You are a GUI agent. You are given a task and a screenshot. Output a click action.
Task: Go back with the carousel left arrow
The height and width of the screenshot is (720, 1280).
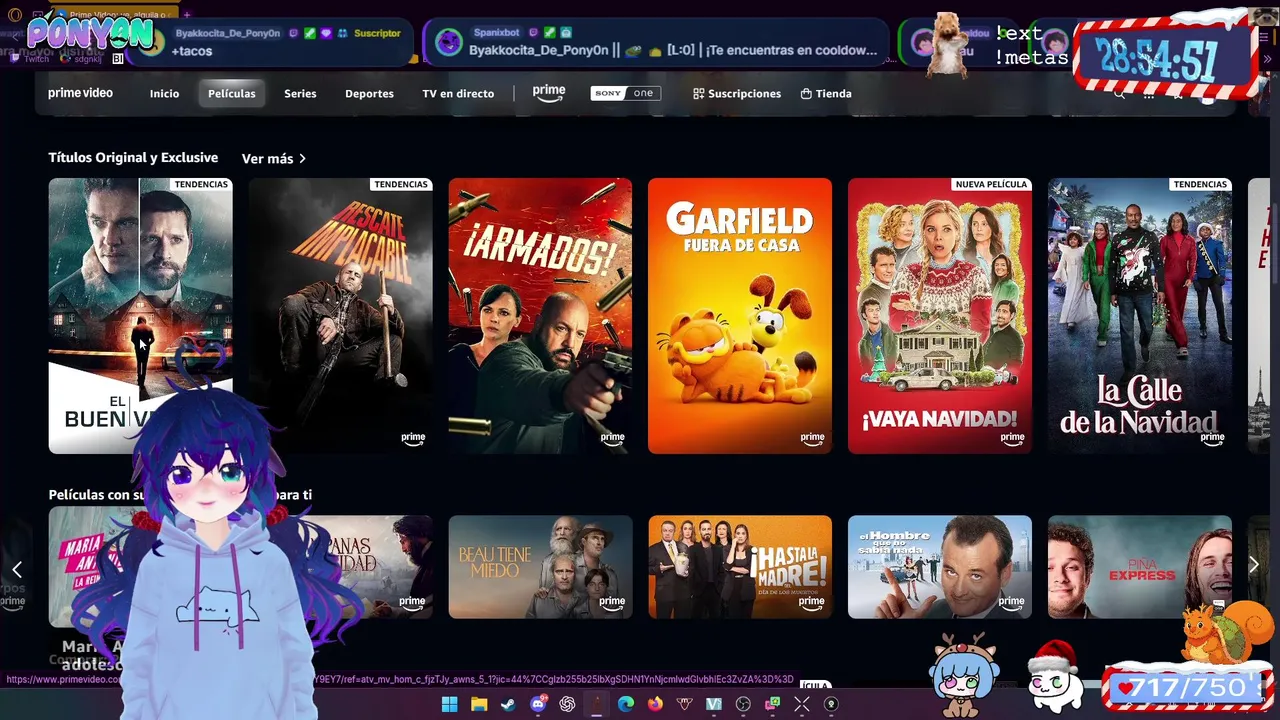(17, 569)
